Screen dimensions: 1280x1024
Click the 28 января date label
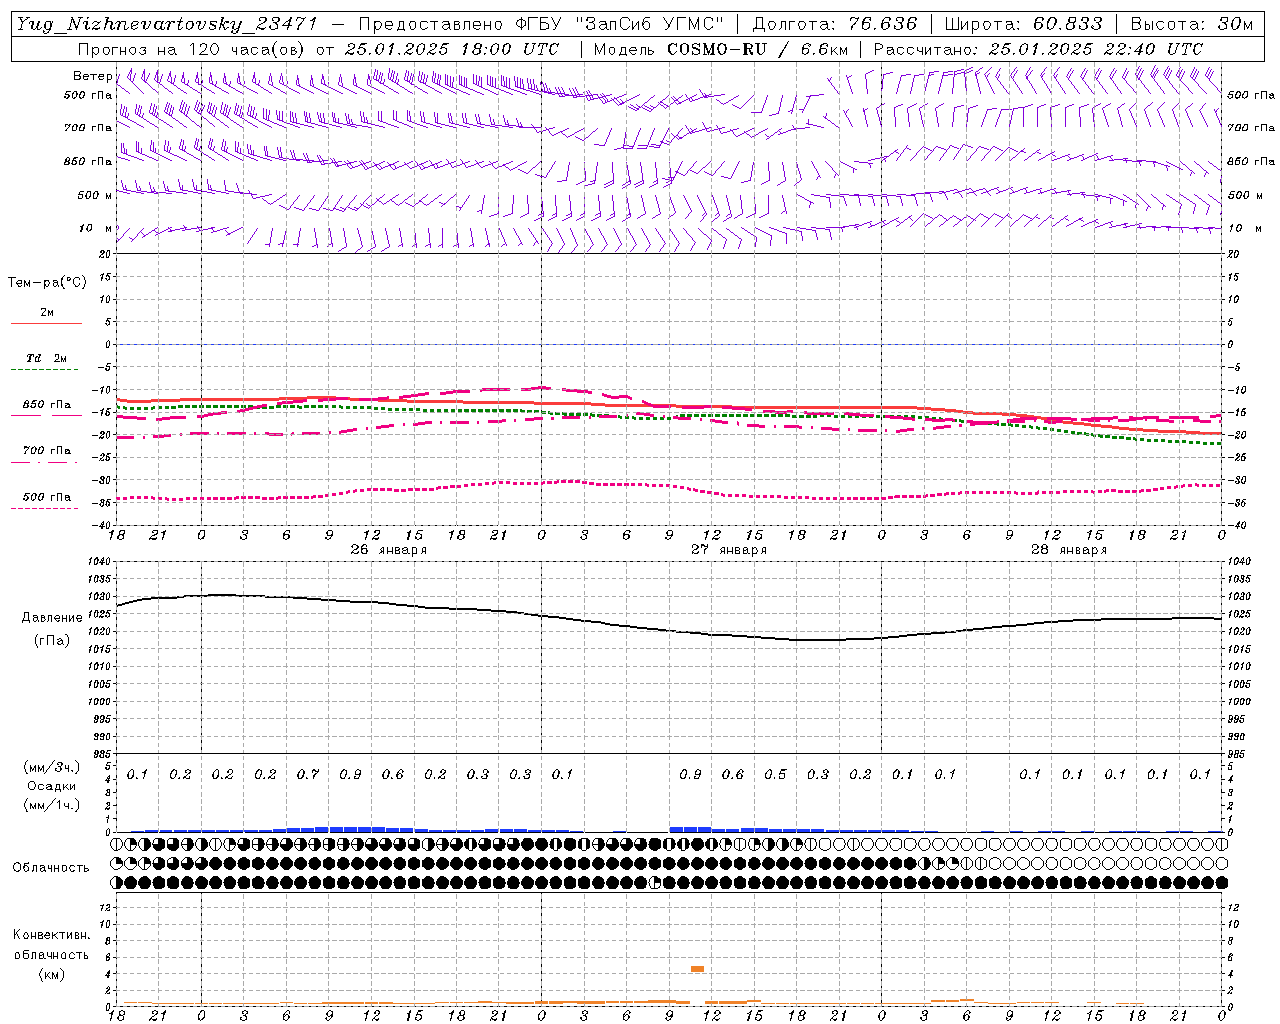click(x=1069, y=550)
